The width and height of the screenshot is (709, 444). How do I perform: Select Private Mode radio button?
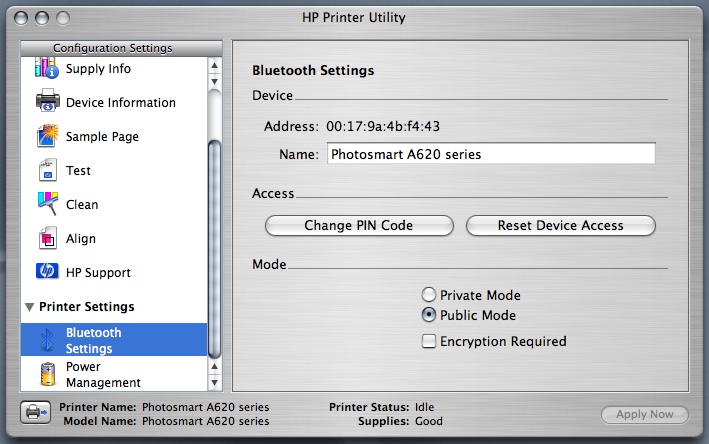(x=429, y=295)
